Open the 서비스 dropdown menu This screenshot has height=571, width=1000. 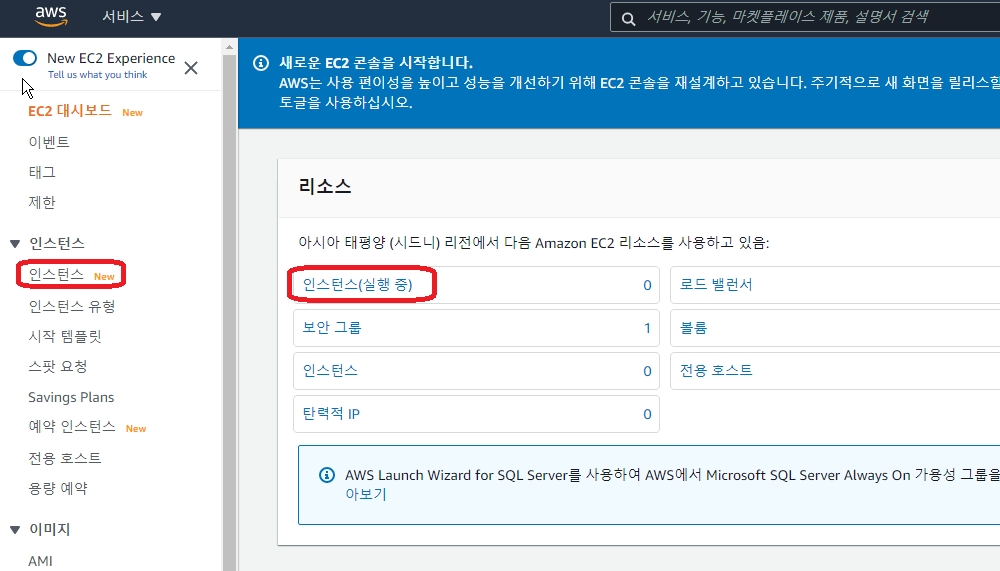click(131, 17)
